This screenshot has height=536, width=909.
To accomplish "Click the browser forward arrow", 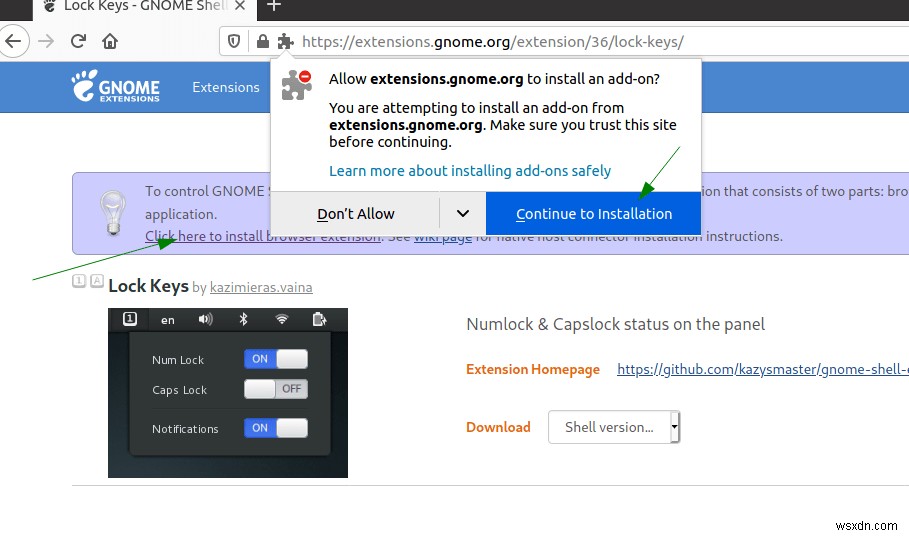I will [x=46, y=41].
